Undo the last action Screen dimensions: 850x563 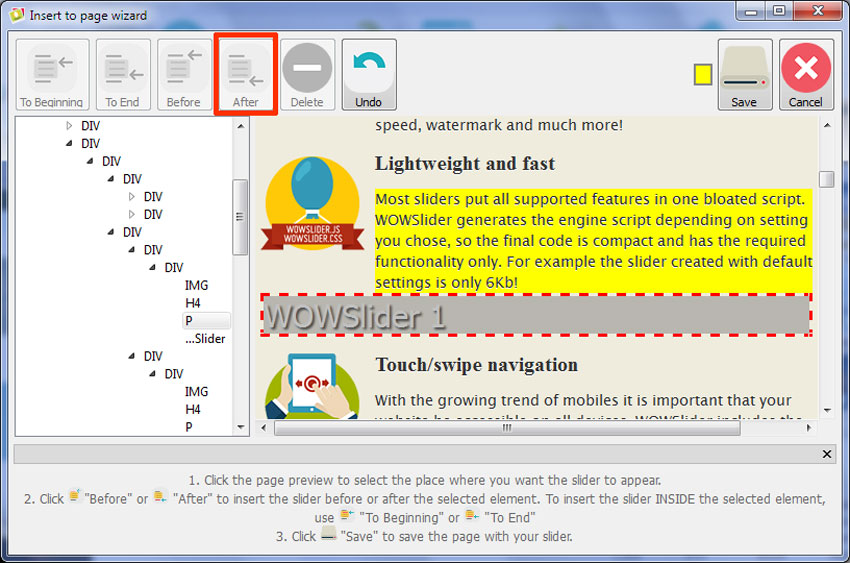click(x=369, y=74)
